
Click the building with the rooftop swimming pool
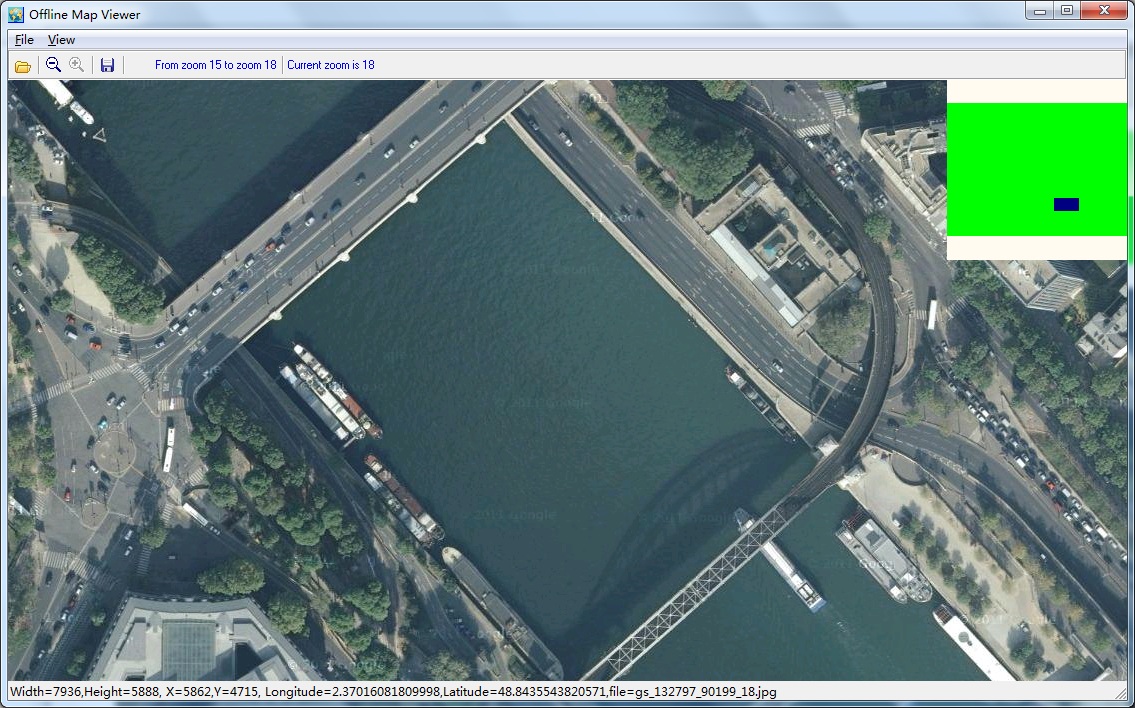pos(770,245)
